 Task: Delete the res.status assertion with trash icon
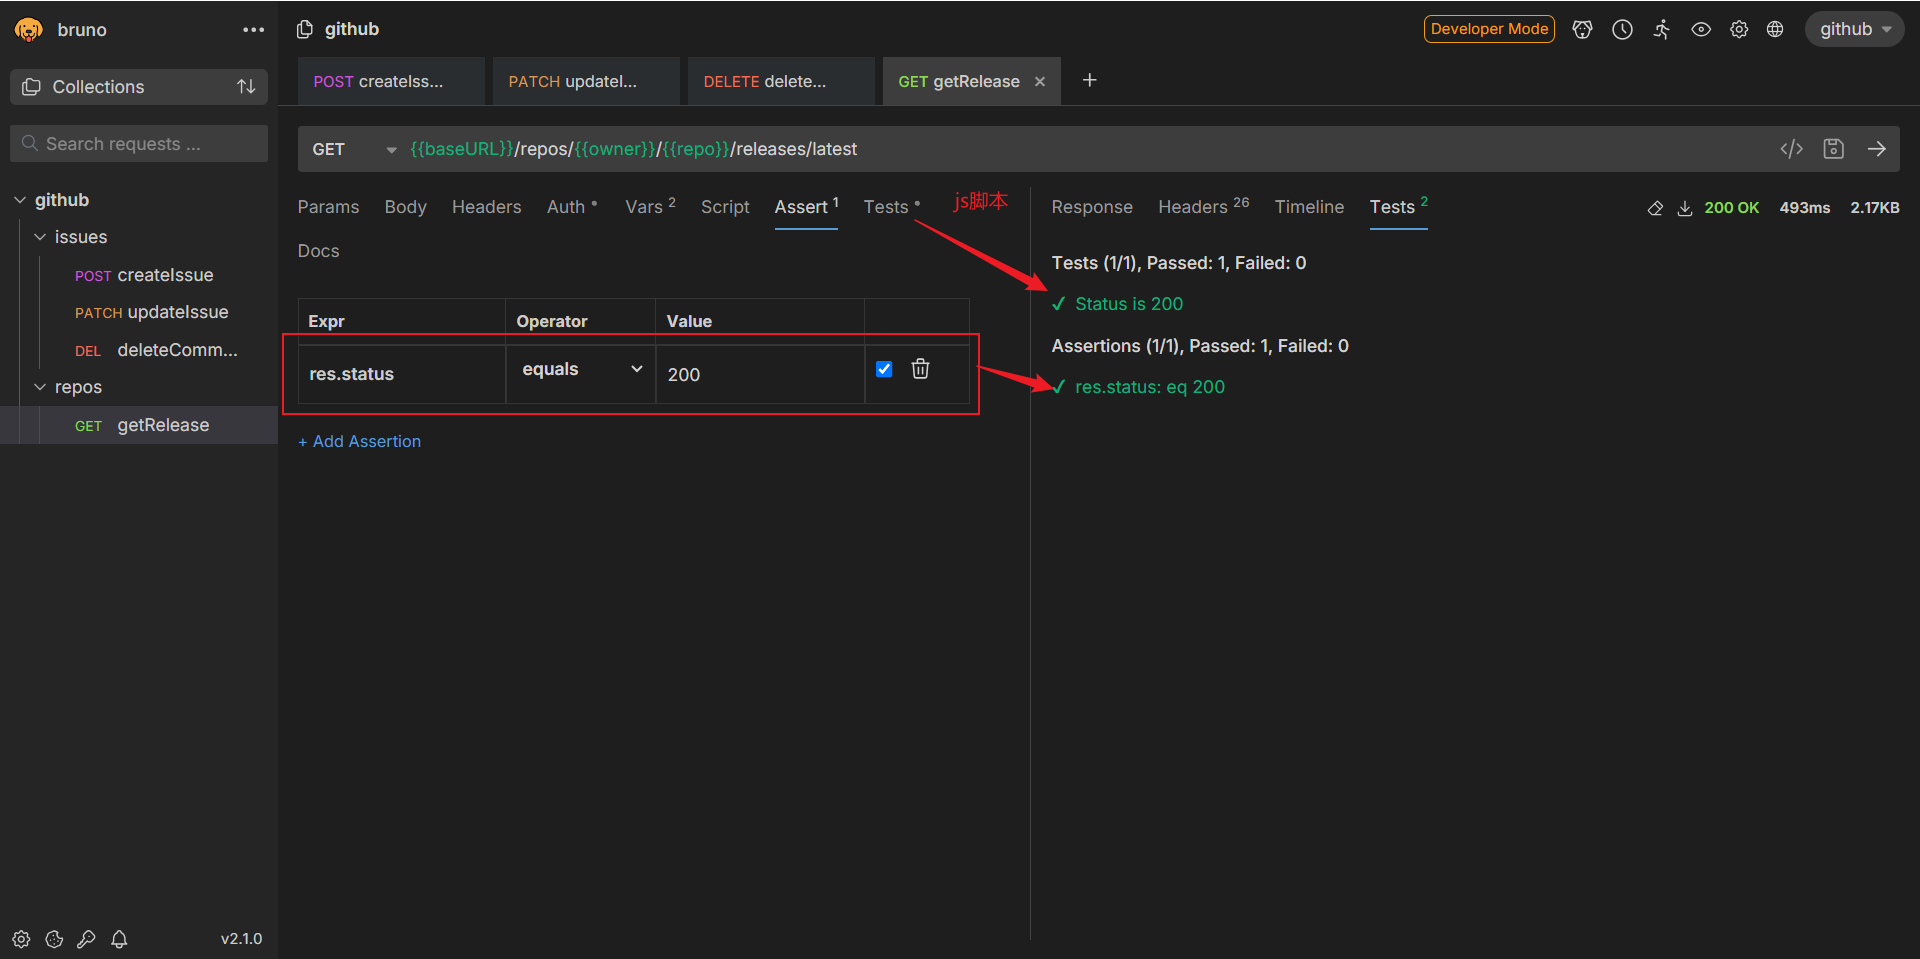[920, 369]
